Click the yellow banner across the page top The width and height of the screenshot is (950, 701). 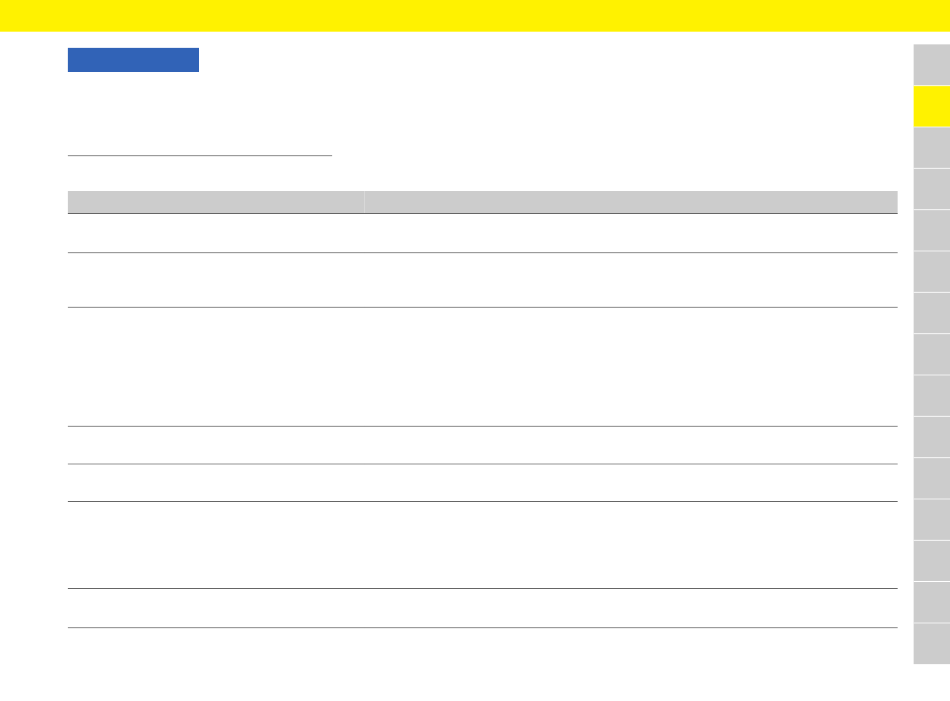tap(475, 16)
